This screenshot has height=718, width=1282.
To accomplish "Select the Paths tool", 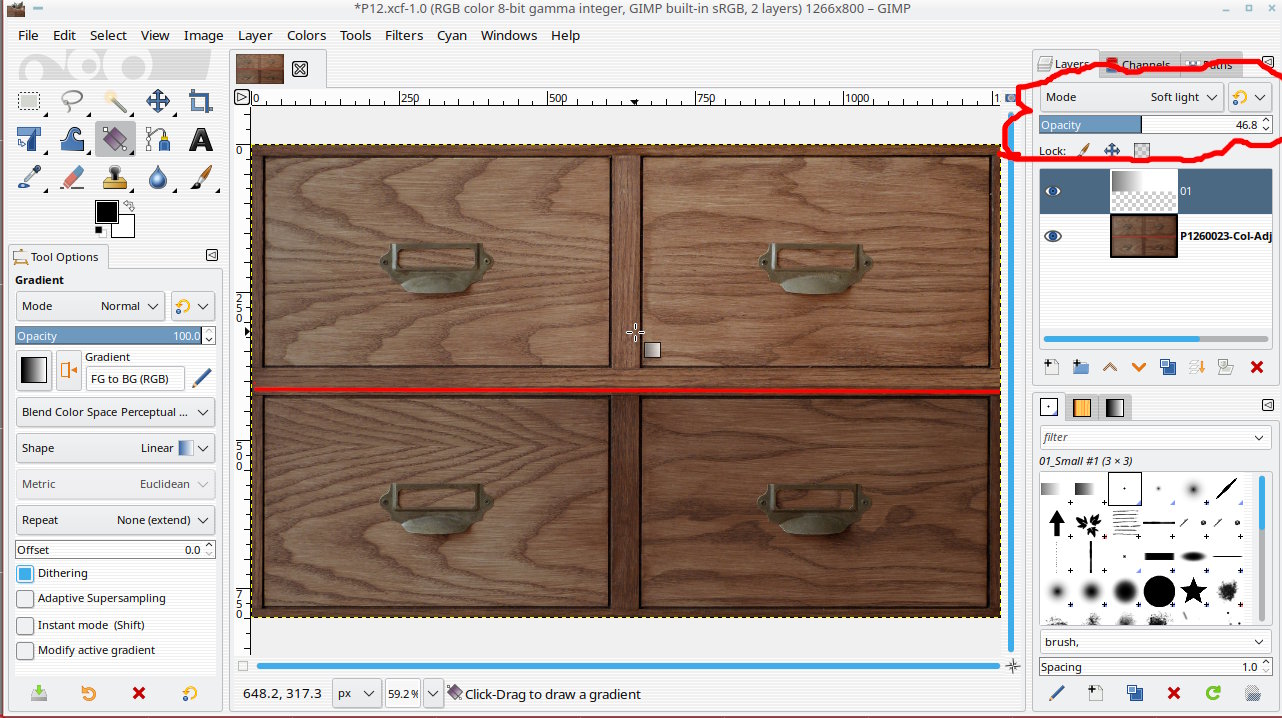I will [158, 139].
